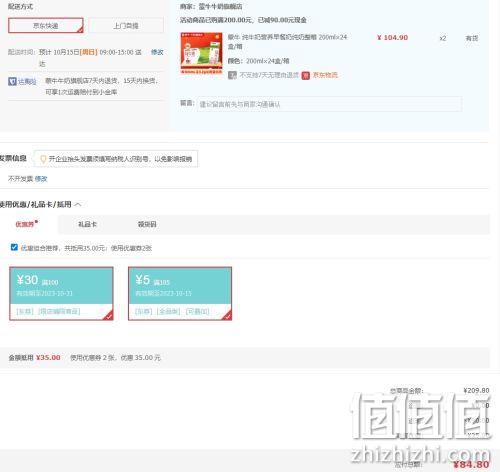Select the 优惠券 tab
The width and height of the screenshot is (500, 472).
click(26, 224)
